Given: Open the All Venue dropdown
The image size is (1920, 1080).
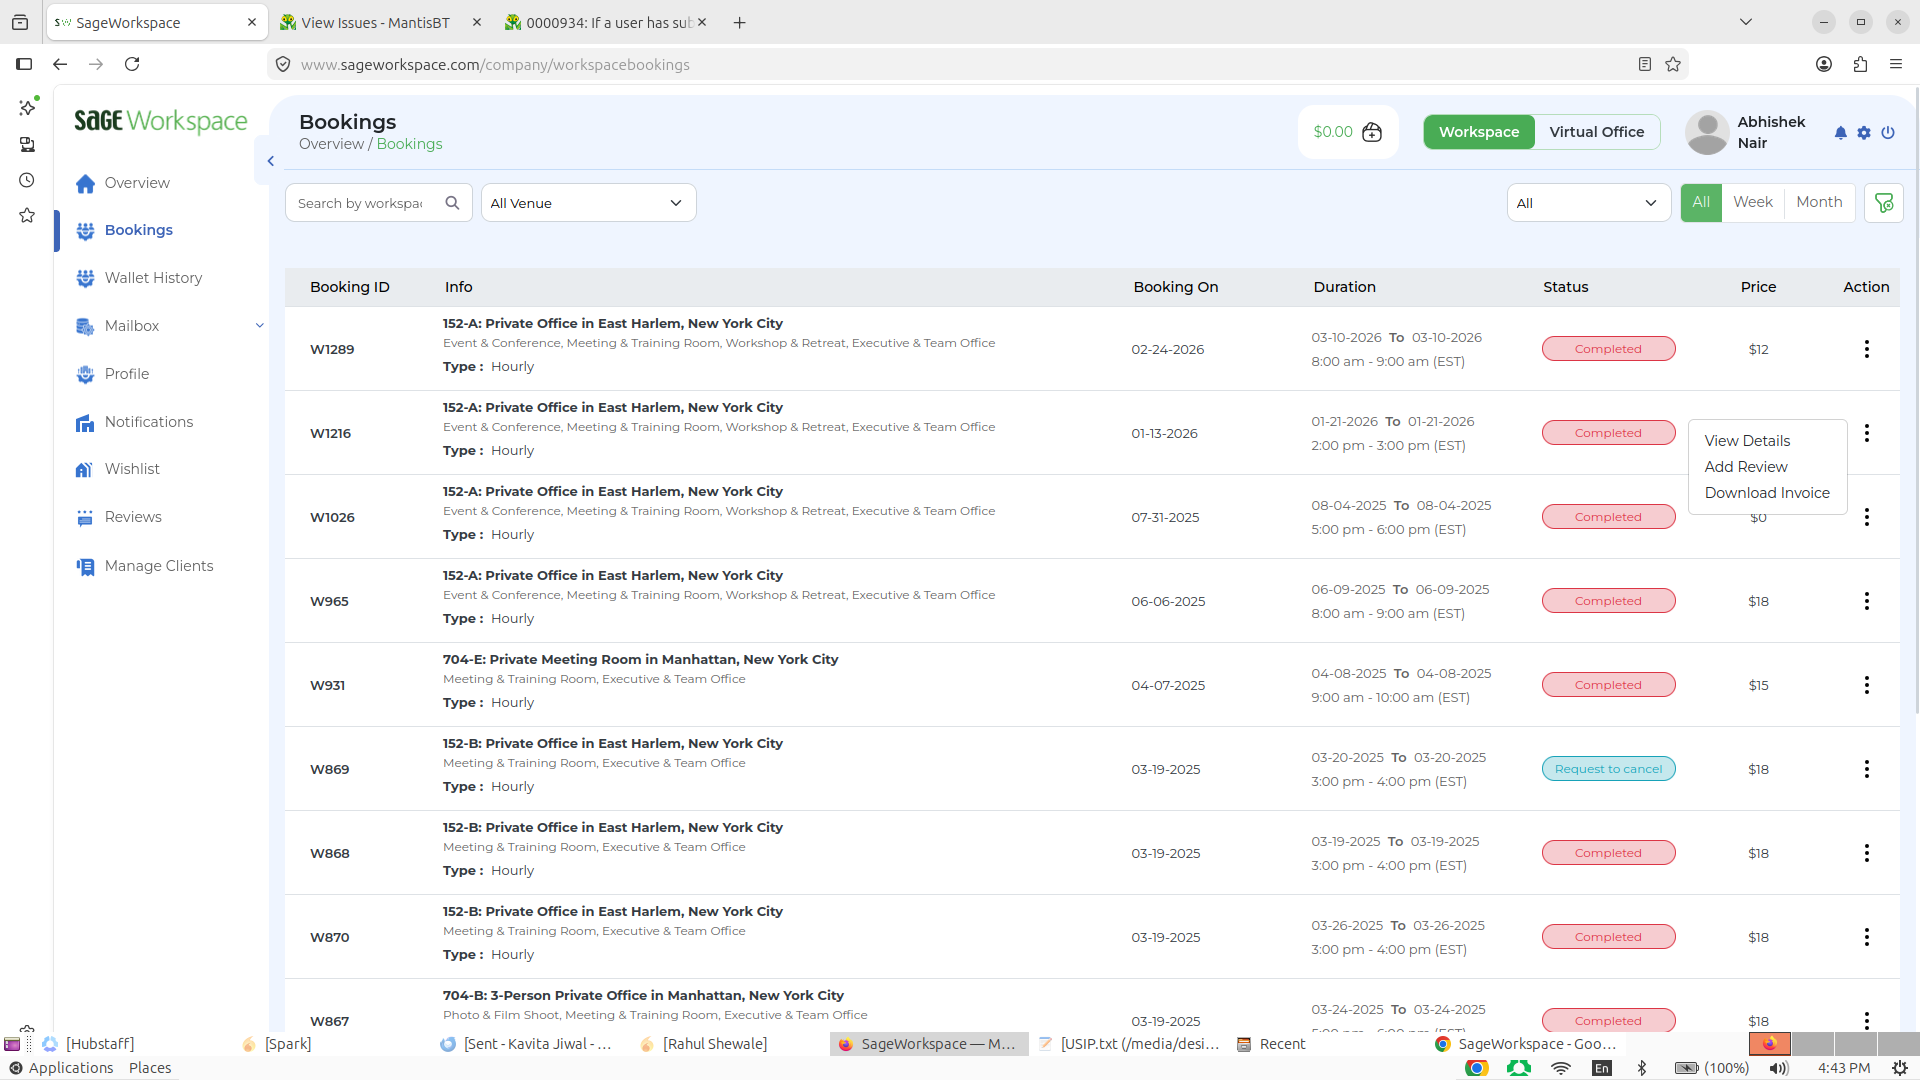Looking at the screenshot, I should point(588,203).
